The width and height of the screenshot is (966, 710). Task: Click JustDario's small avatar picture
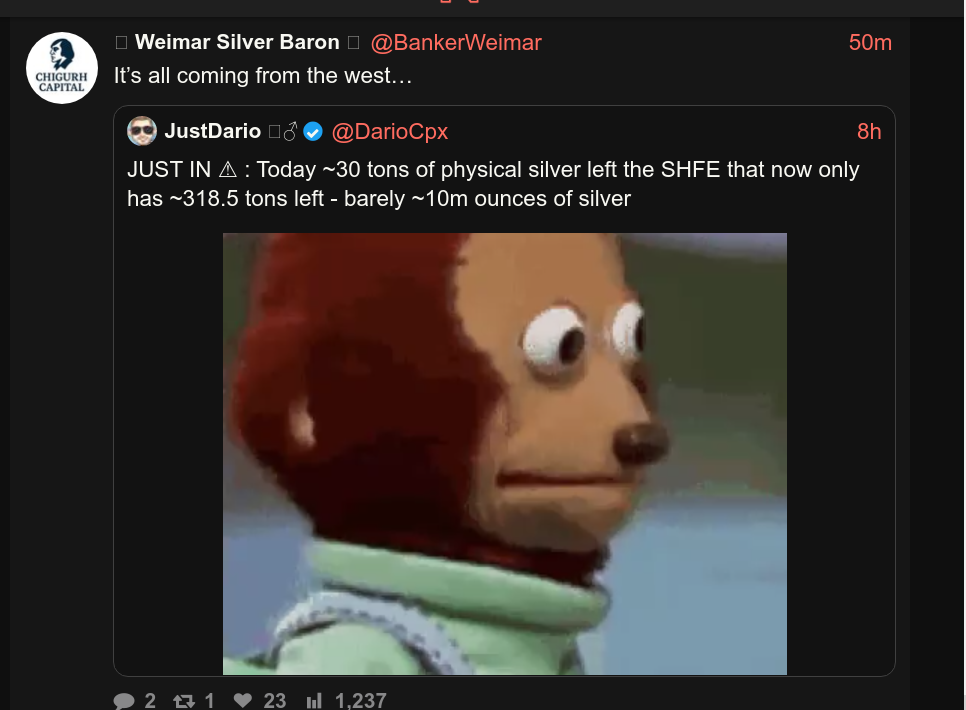click(x=142, y=131)
